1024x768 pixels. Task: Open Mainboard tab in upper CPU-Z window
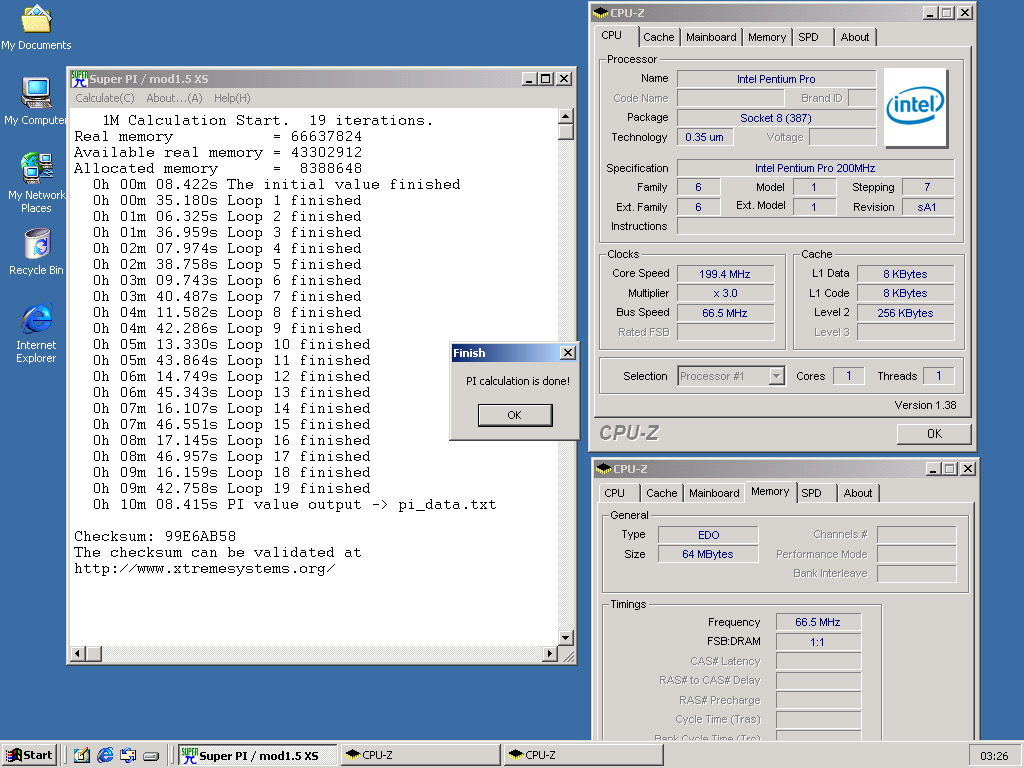click(x=711, y=37)
